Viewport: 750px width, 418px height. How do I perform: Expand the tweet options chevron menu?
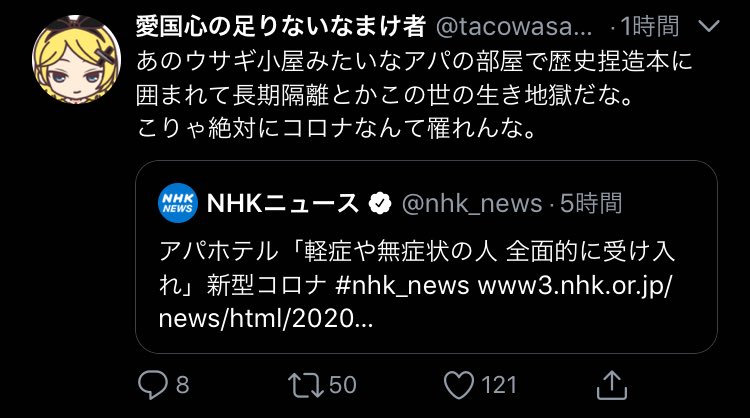709,26
